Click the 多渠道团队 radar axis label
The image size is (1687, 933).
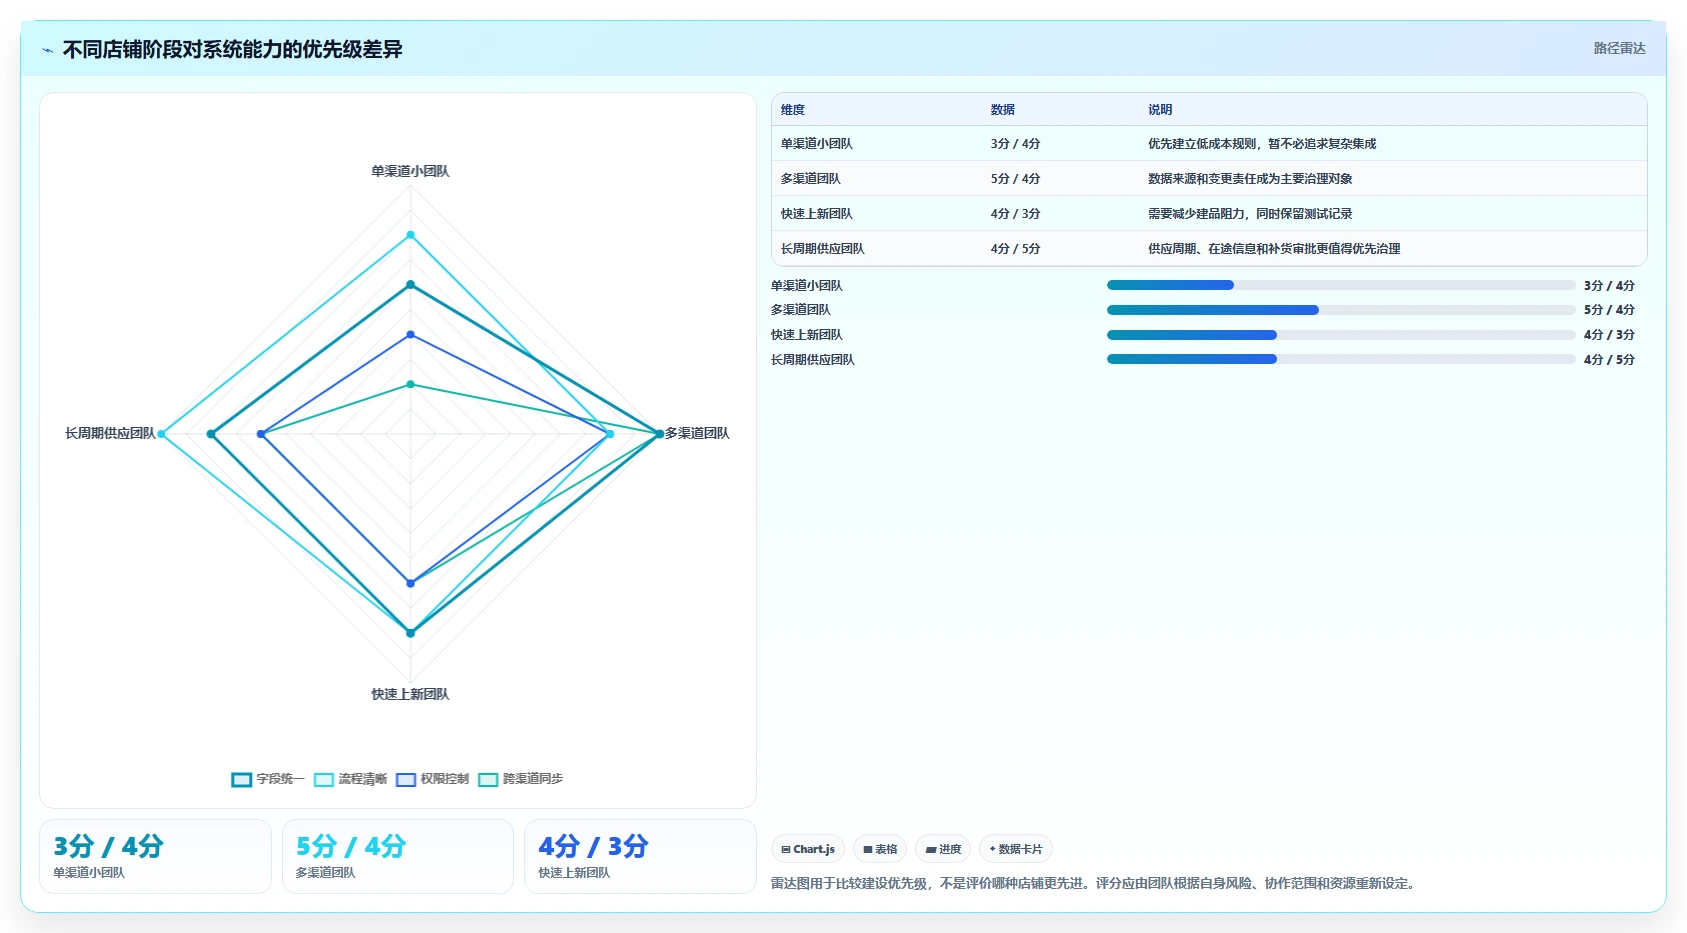pyautogui.click(x=697, y=433)
